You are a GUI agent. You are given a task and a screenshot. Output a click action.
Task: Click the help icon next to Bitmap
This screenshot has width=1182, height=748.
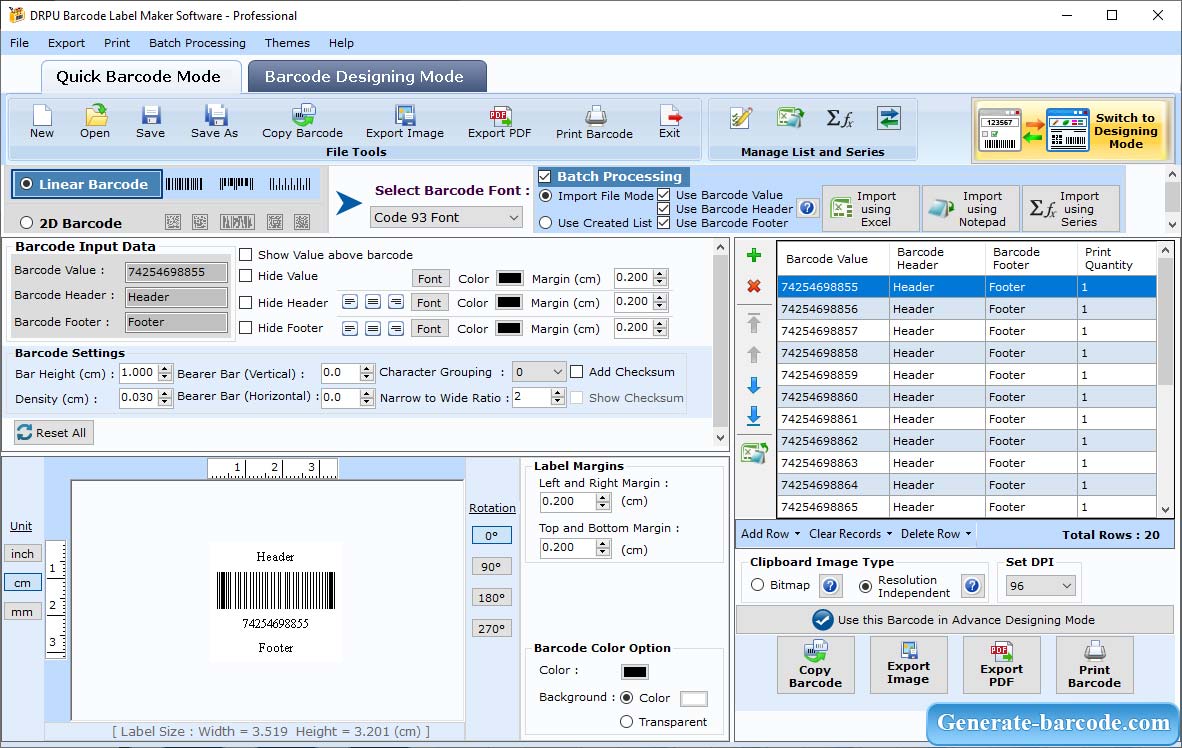coord(830,586)
